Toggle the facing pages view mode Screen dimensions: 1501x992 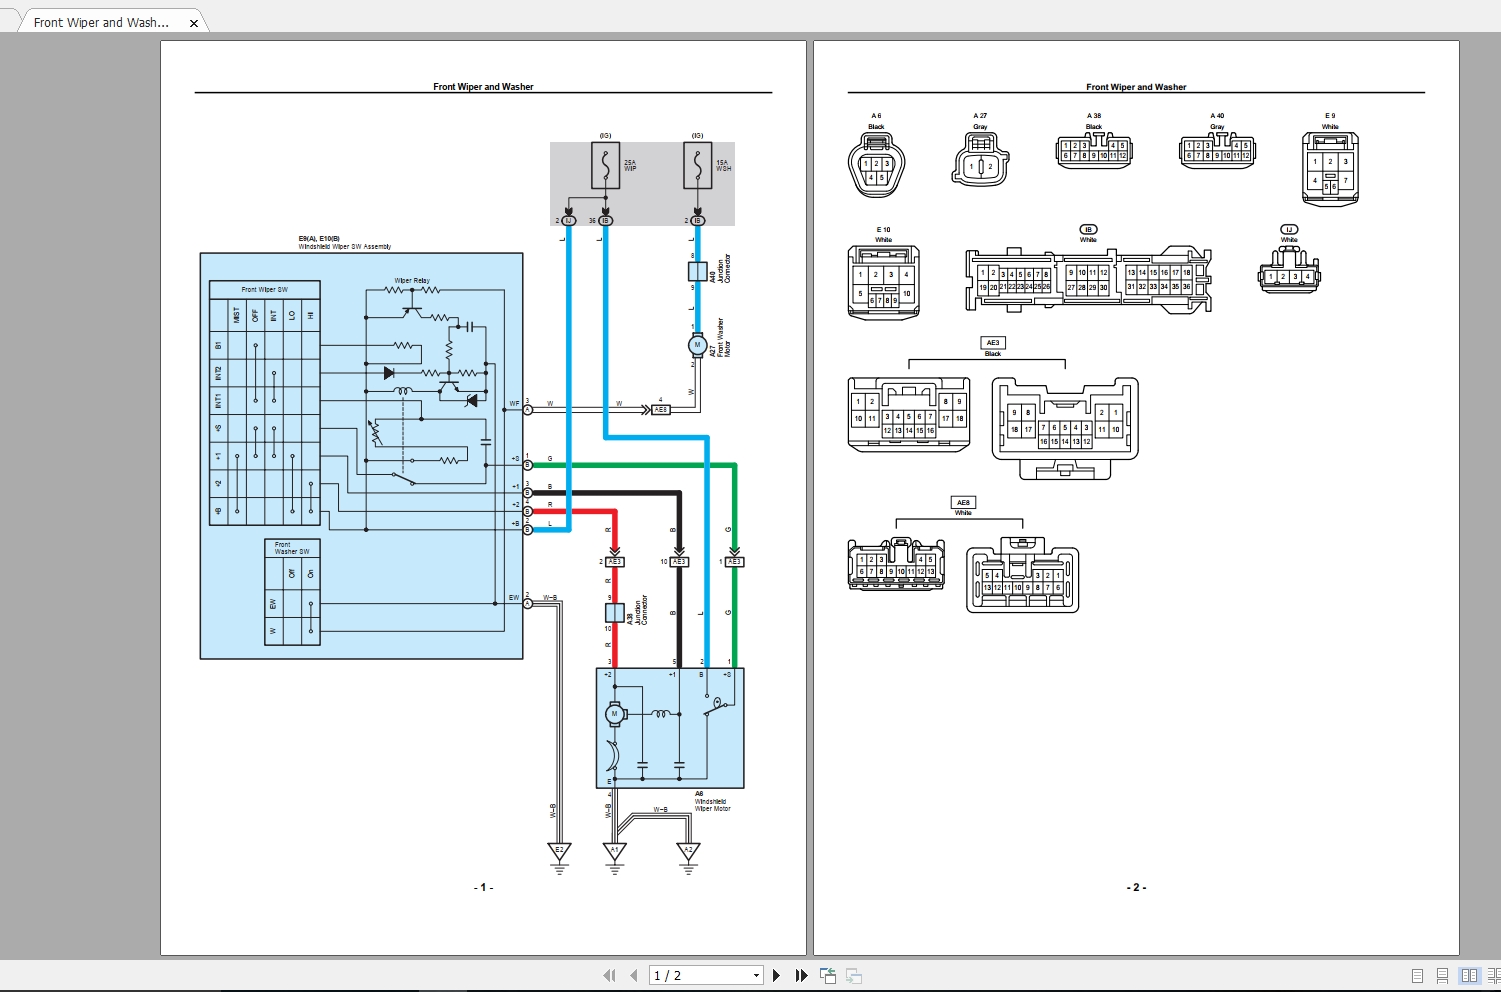pos(1469,975)
